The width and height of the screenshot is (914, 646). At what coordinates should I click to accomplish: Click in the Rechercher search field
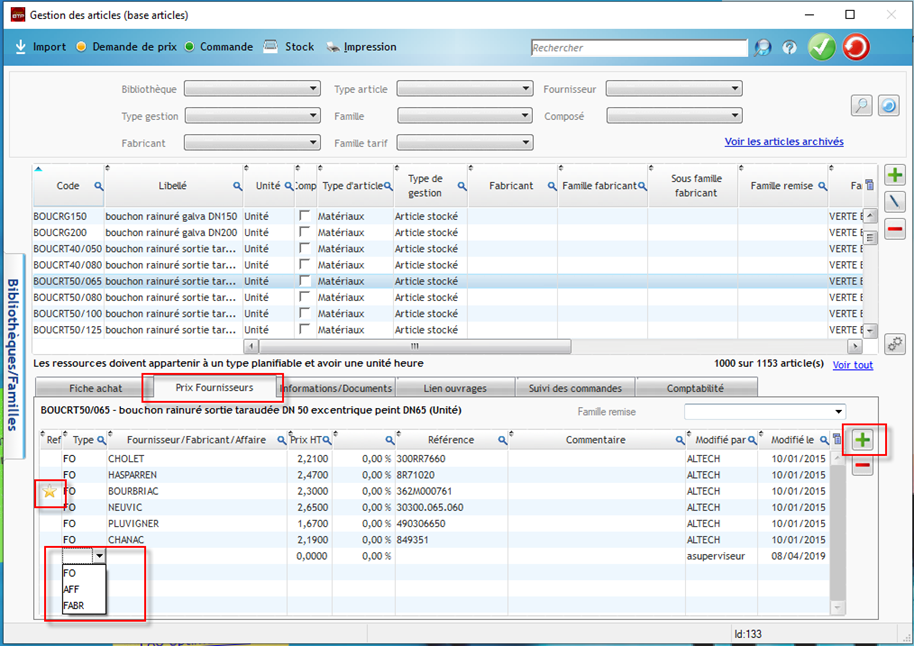[638, 47]
